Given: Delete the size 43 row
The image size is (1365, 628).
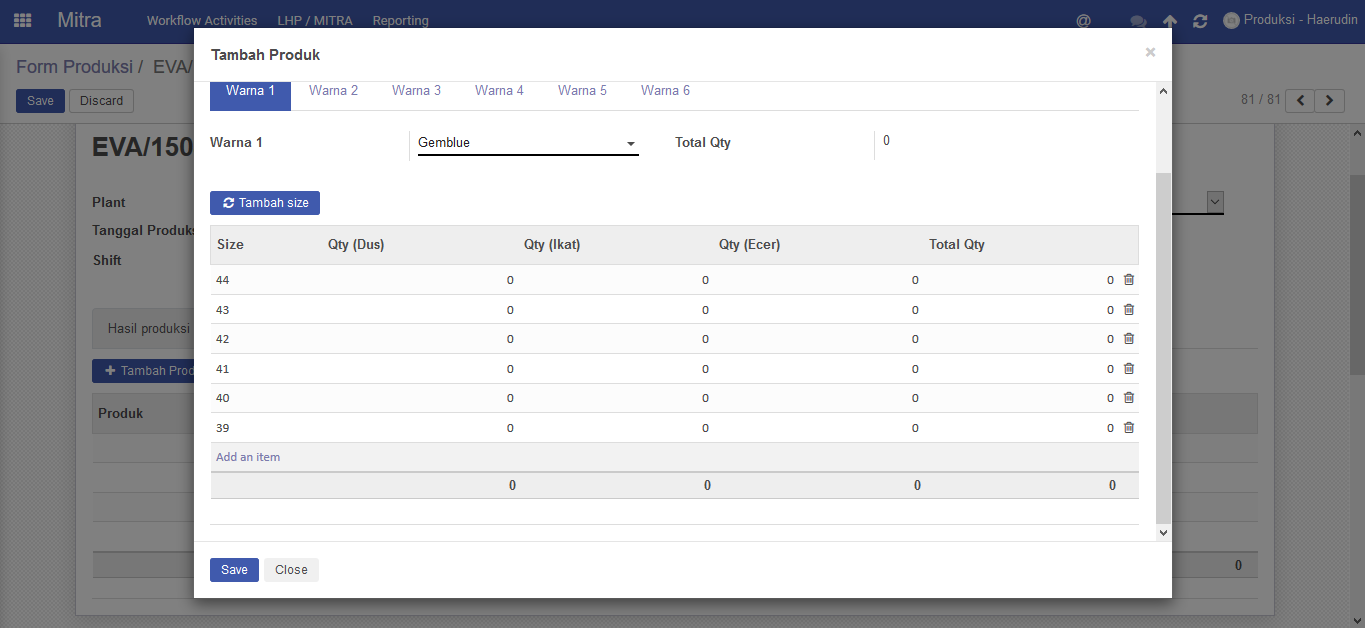Looking at the screenshot, I should [1129, 310].
